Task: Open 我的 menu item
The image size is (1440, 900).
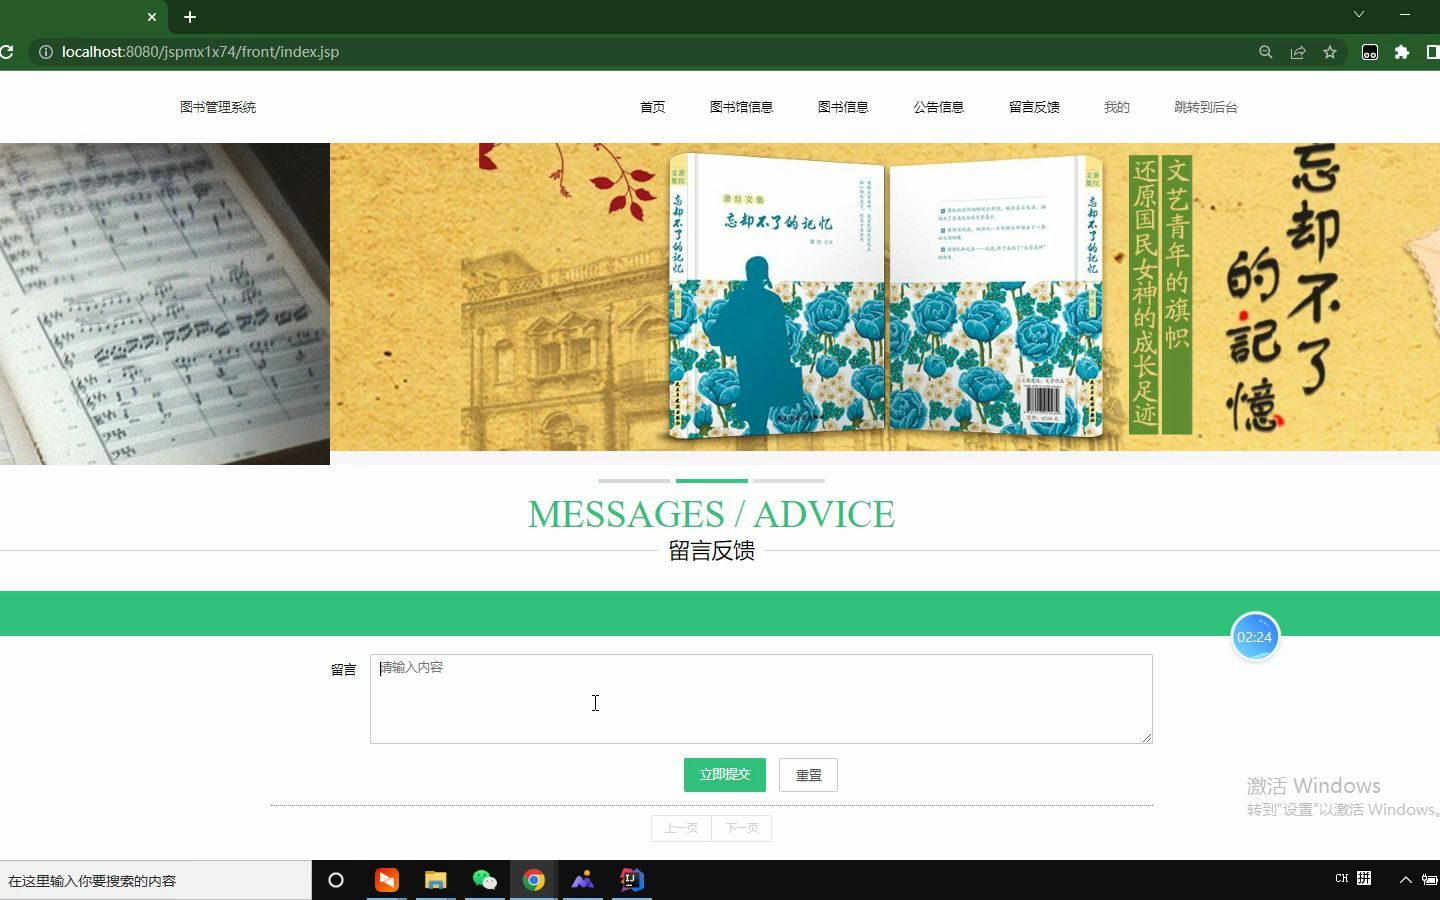Action: [1117, 107]
